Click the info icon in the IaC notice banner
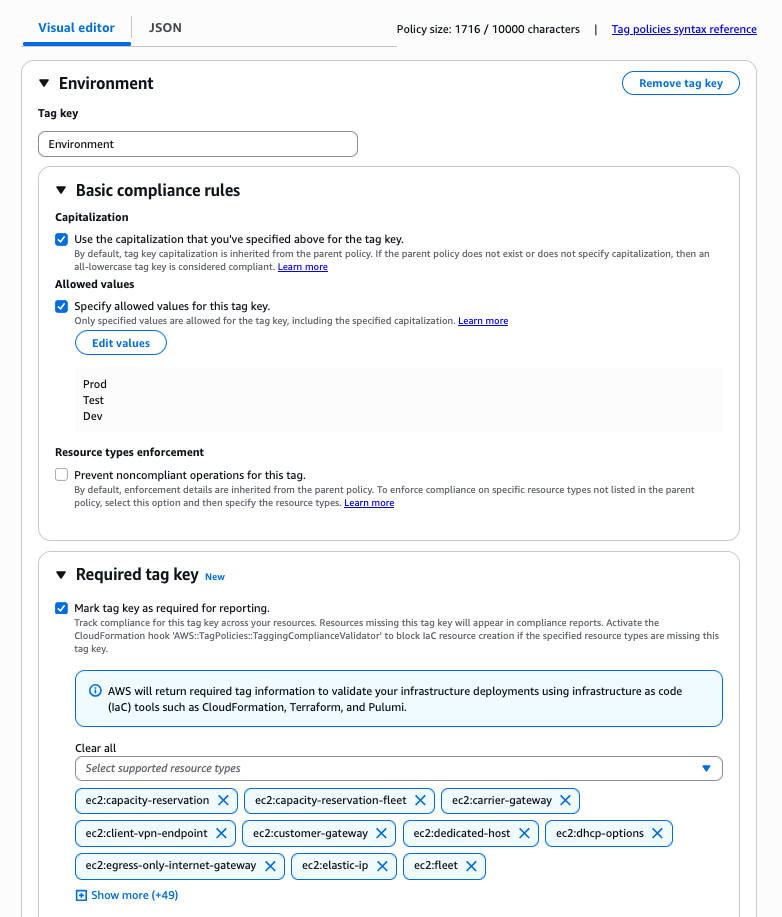Image resolution: width=782 pixels, height=917 pixels. (x=93, y=691)
